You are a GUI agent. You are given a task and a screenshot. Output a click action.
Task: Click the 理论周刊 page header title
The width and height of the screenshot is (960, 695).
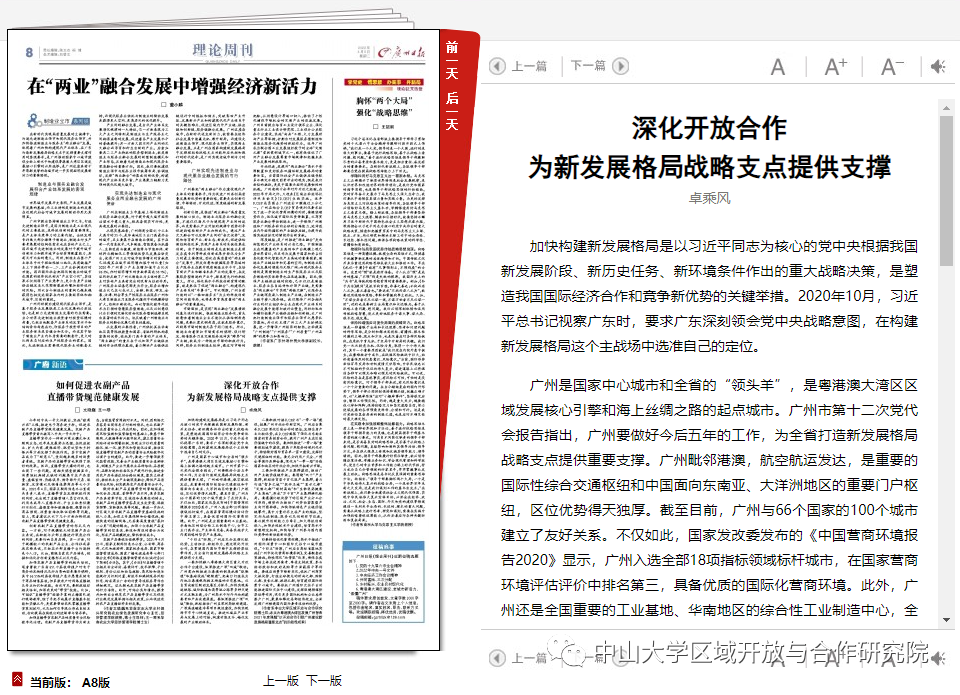coord(223,50)
